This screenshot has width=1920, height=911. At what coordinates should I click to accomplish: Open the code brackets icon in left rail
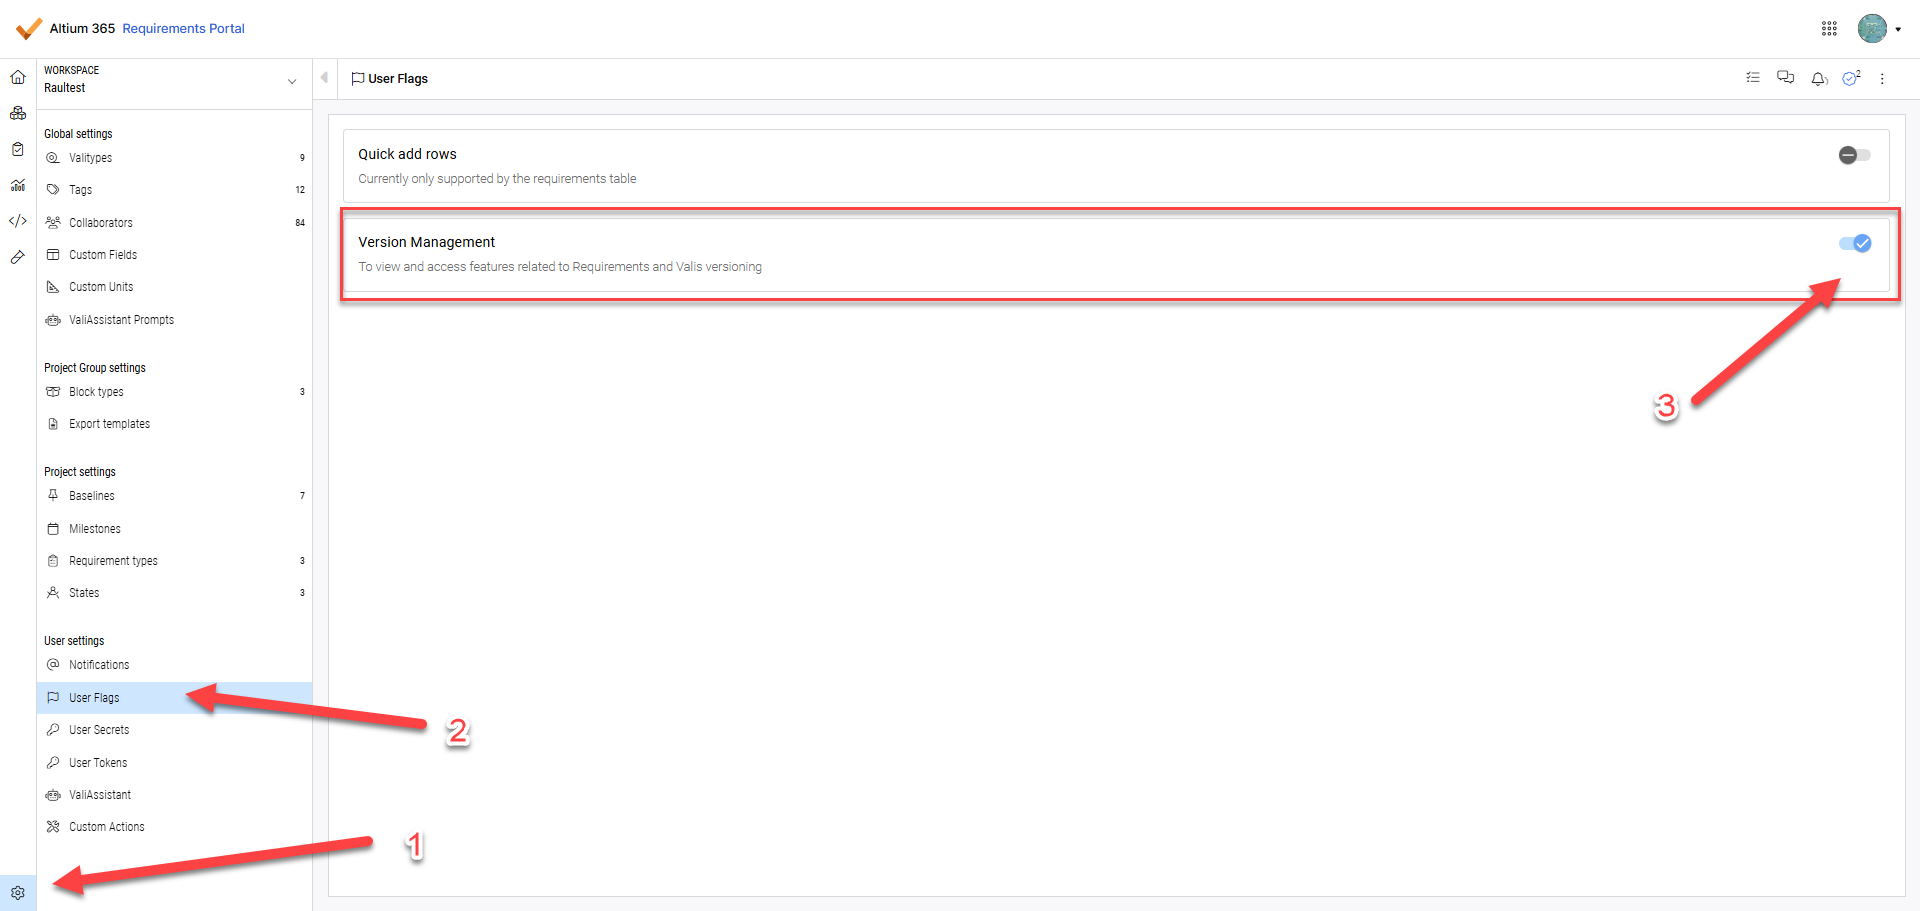pos(18,221)
